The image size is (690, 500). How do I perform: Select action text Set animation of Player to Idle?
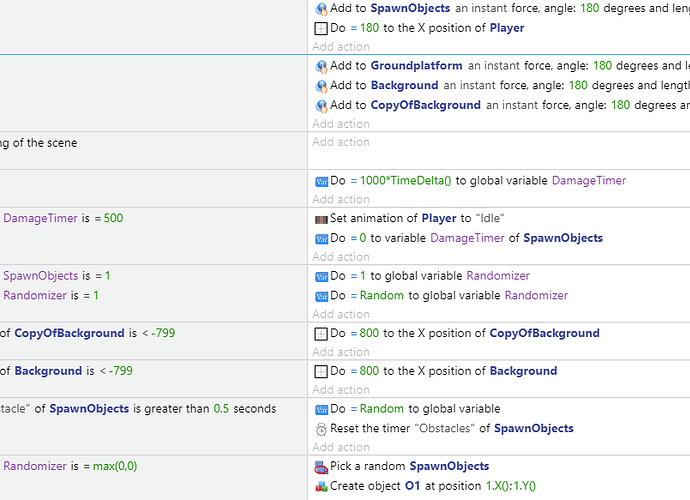pos(417,219)
